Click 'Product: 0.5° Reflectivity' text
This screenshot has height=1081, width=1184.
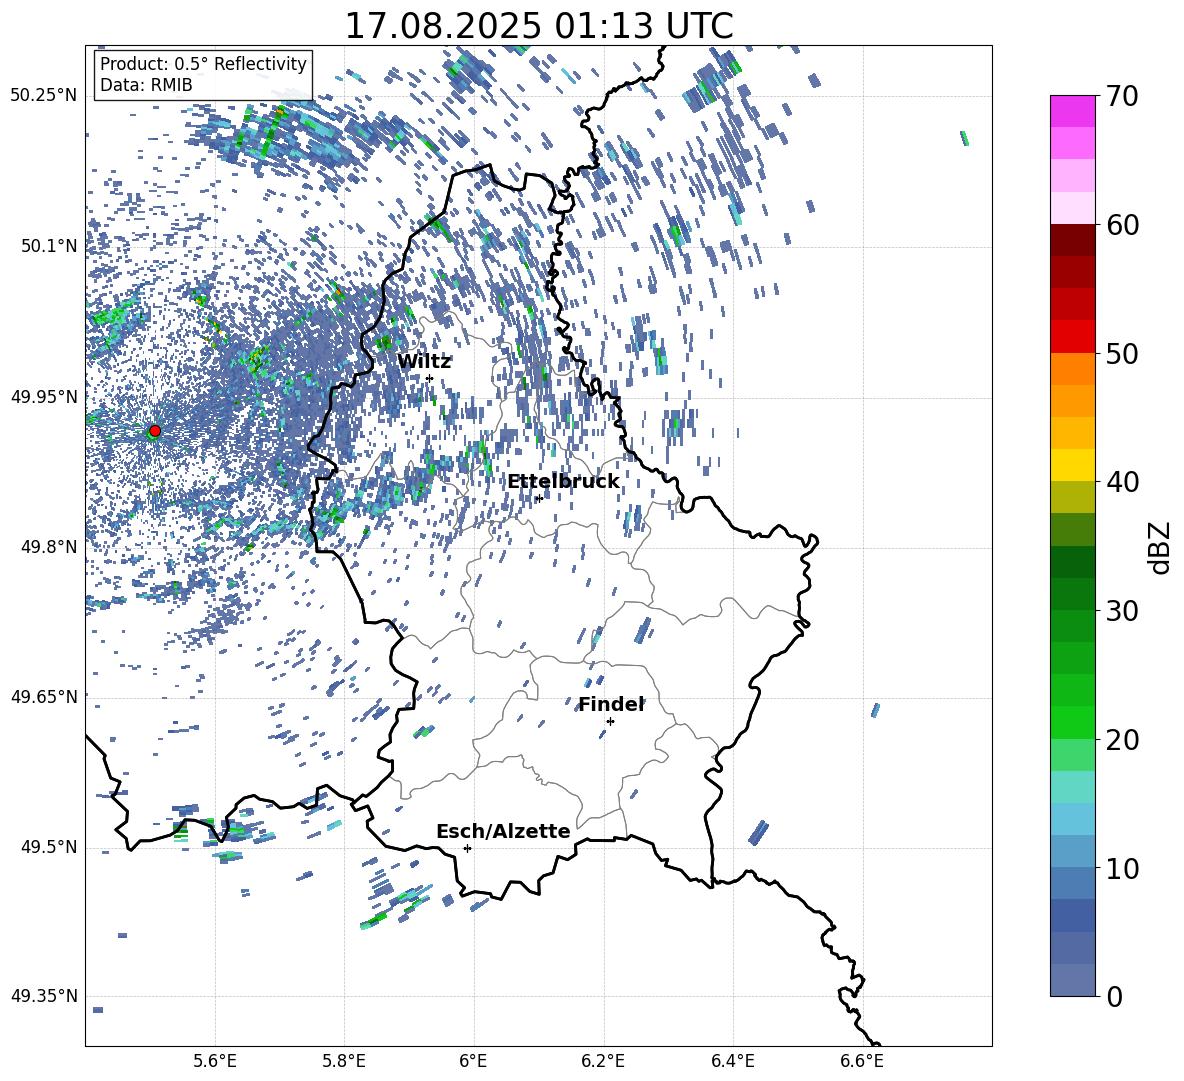click(x=203, y=64)
